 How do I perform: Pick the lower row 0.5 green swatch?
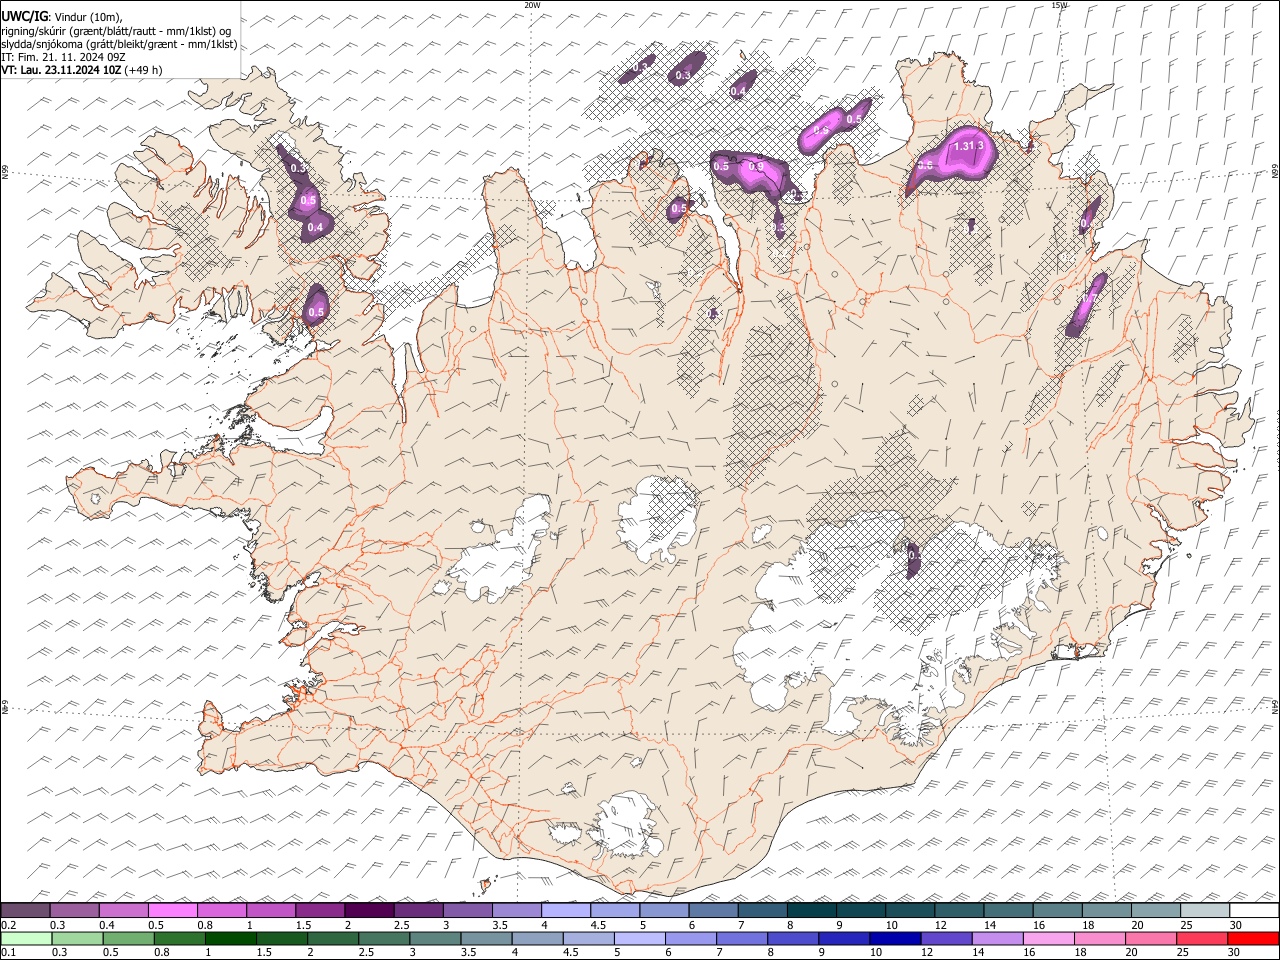[127, 939]
